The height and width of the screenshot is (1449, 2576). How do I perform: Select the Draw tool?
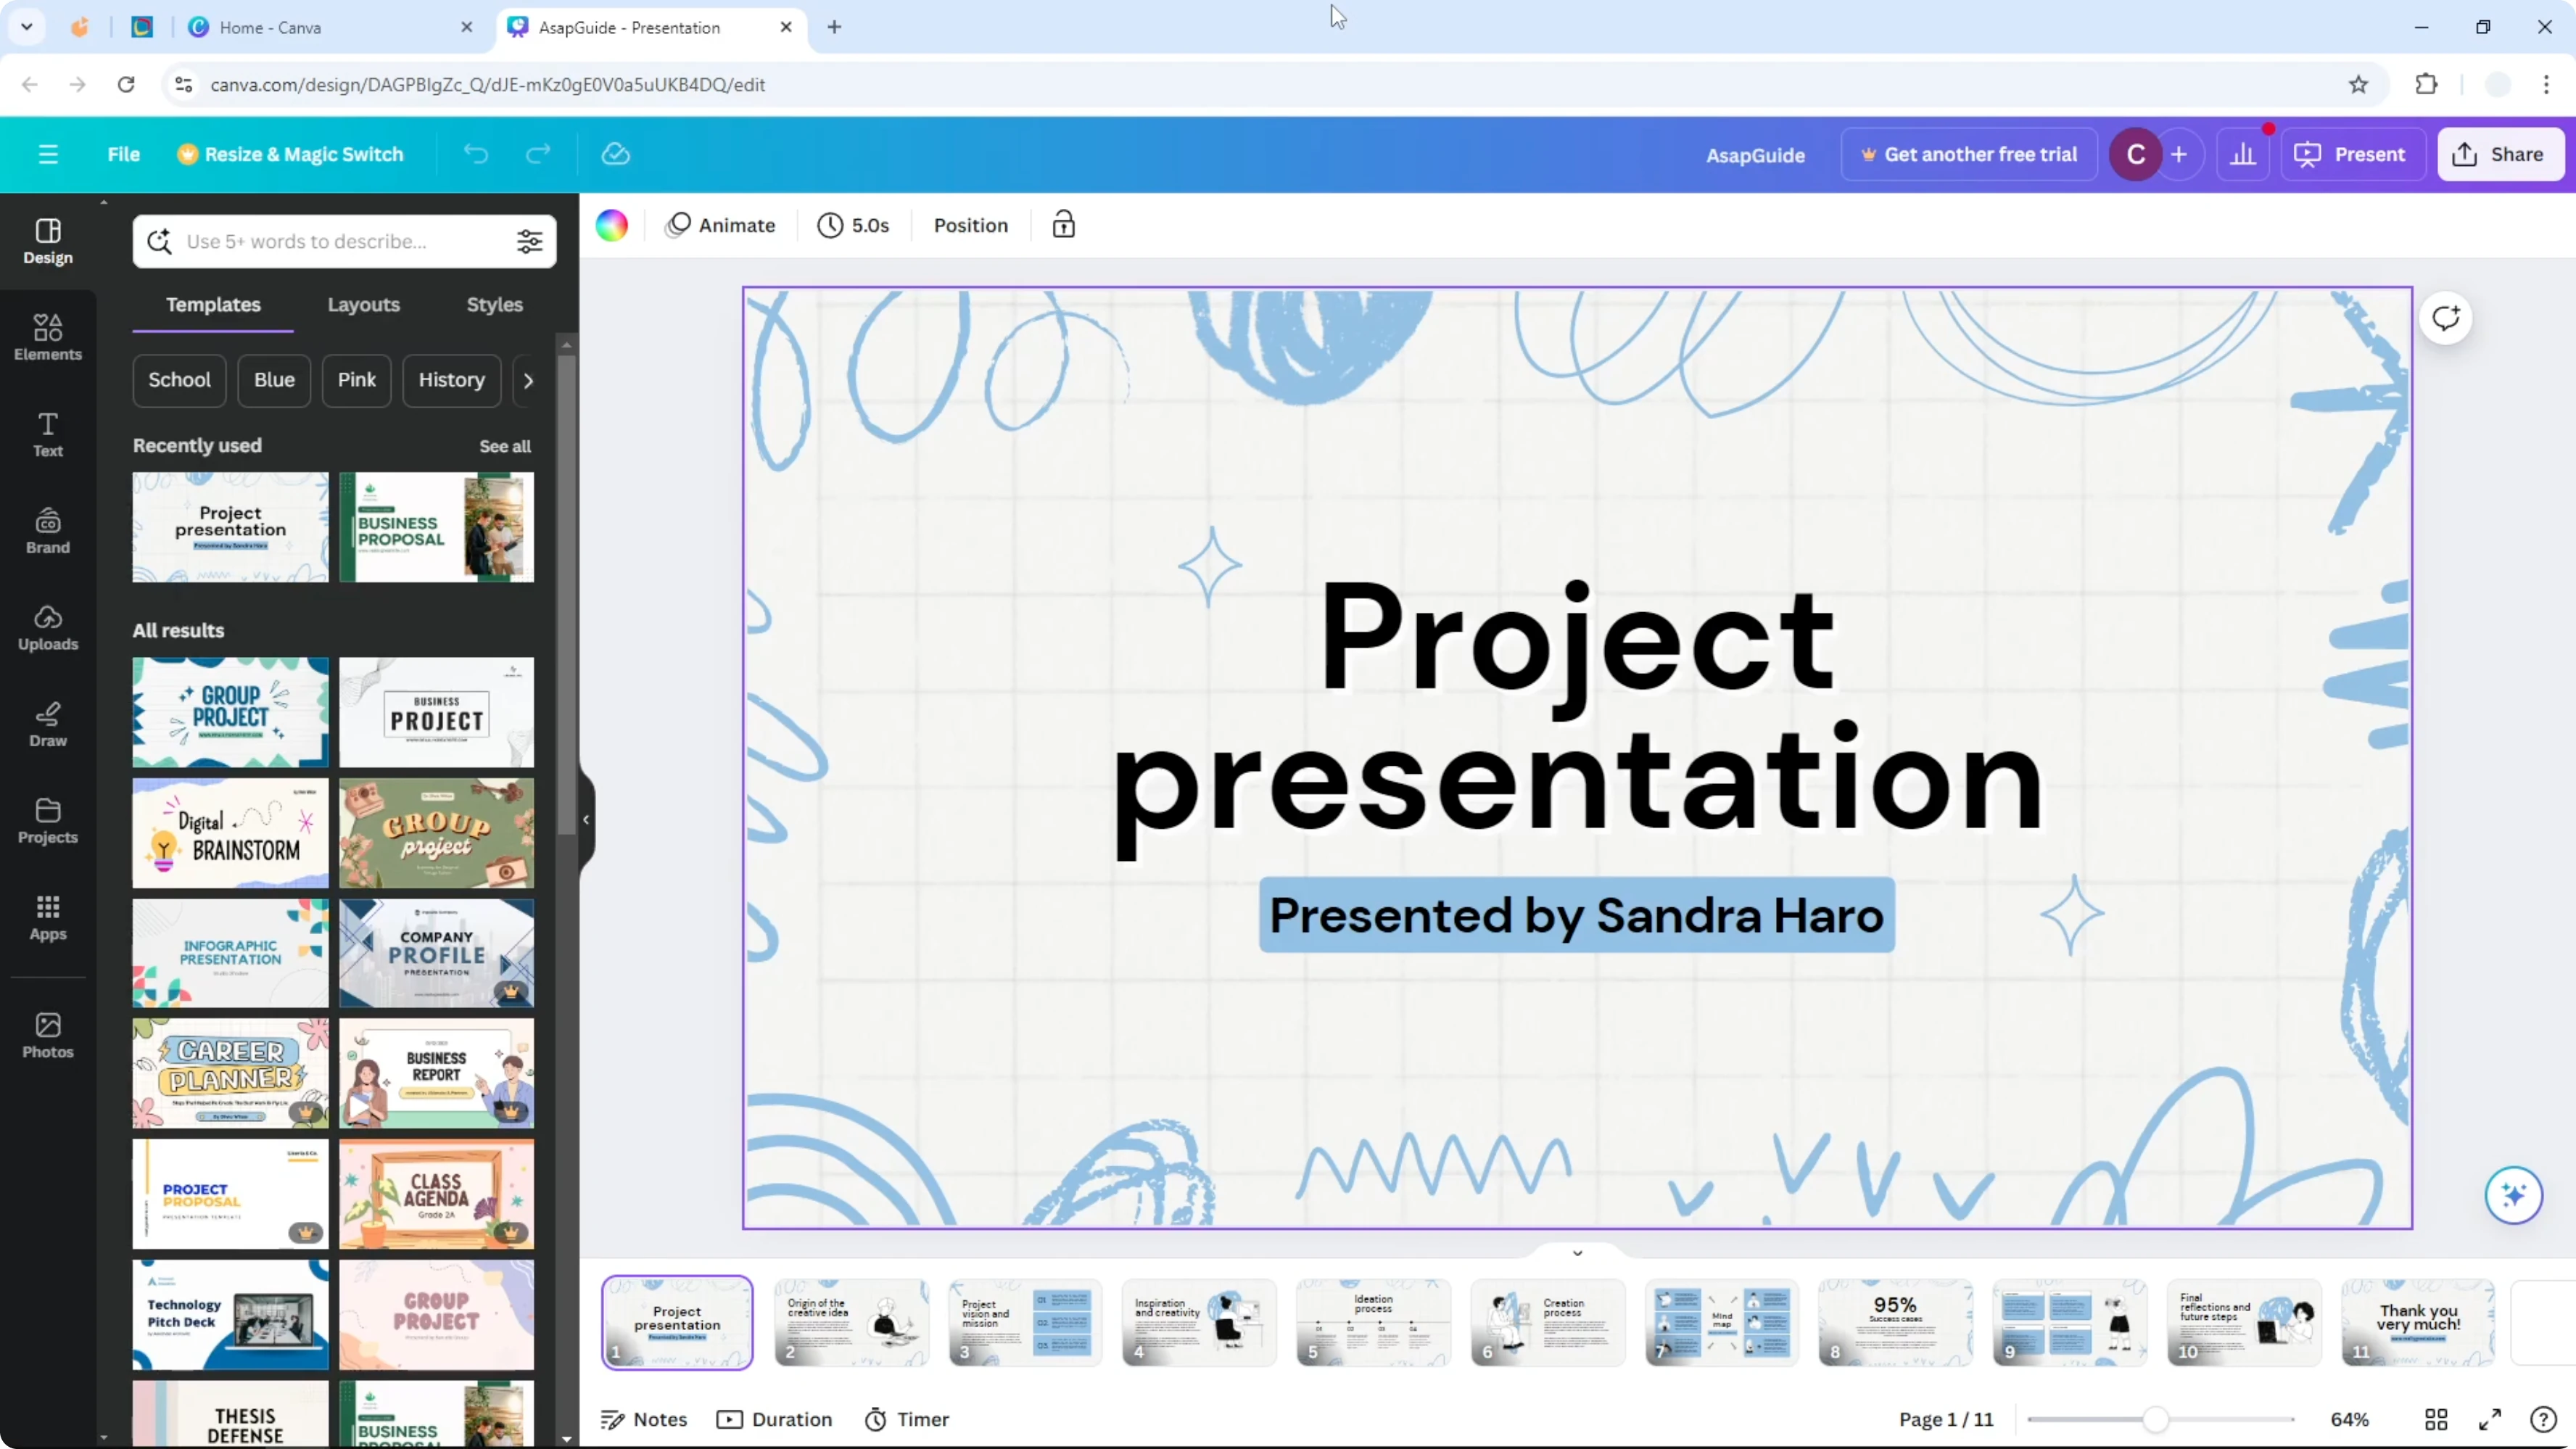[48, 724]
